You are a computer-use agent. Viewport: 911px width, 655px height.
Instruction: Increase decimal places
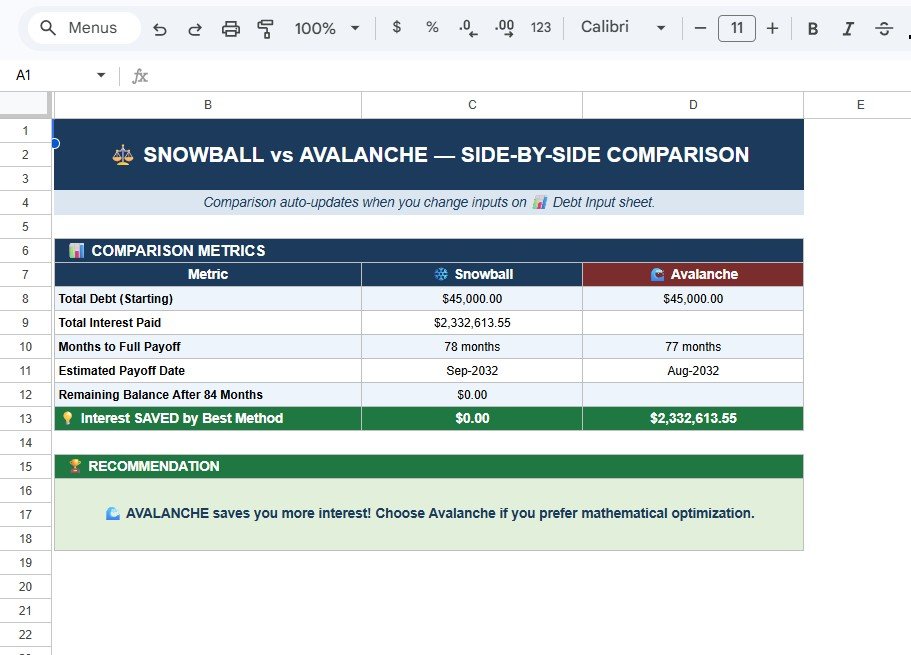[x=503, y=28]
